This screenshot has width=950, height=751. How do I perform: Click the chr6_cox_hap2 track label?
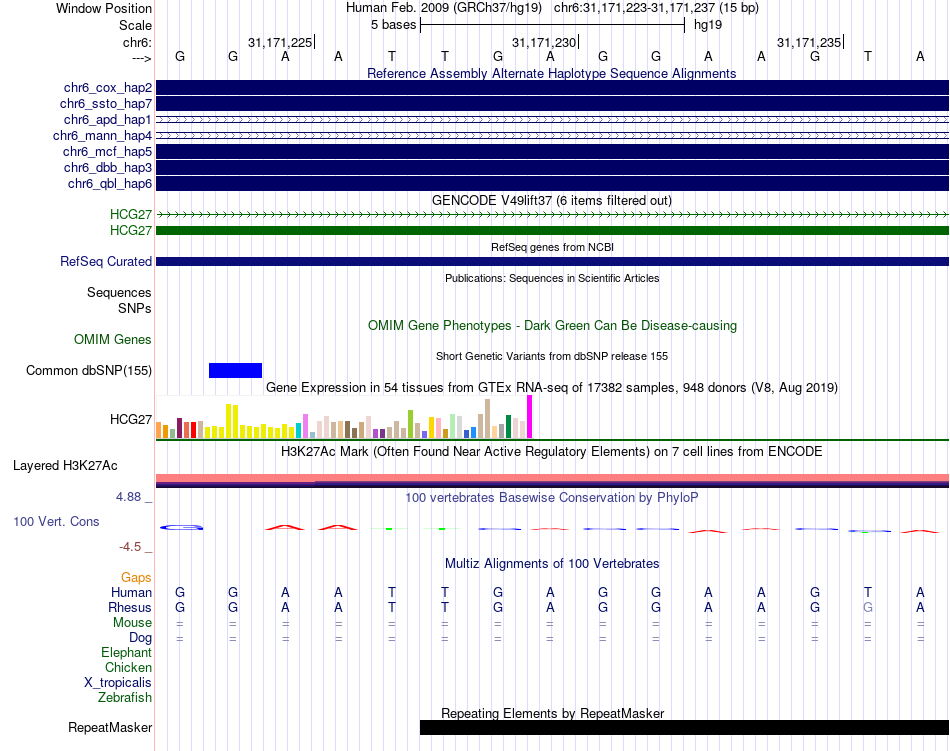point(108,88)
